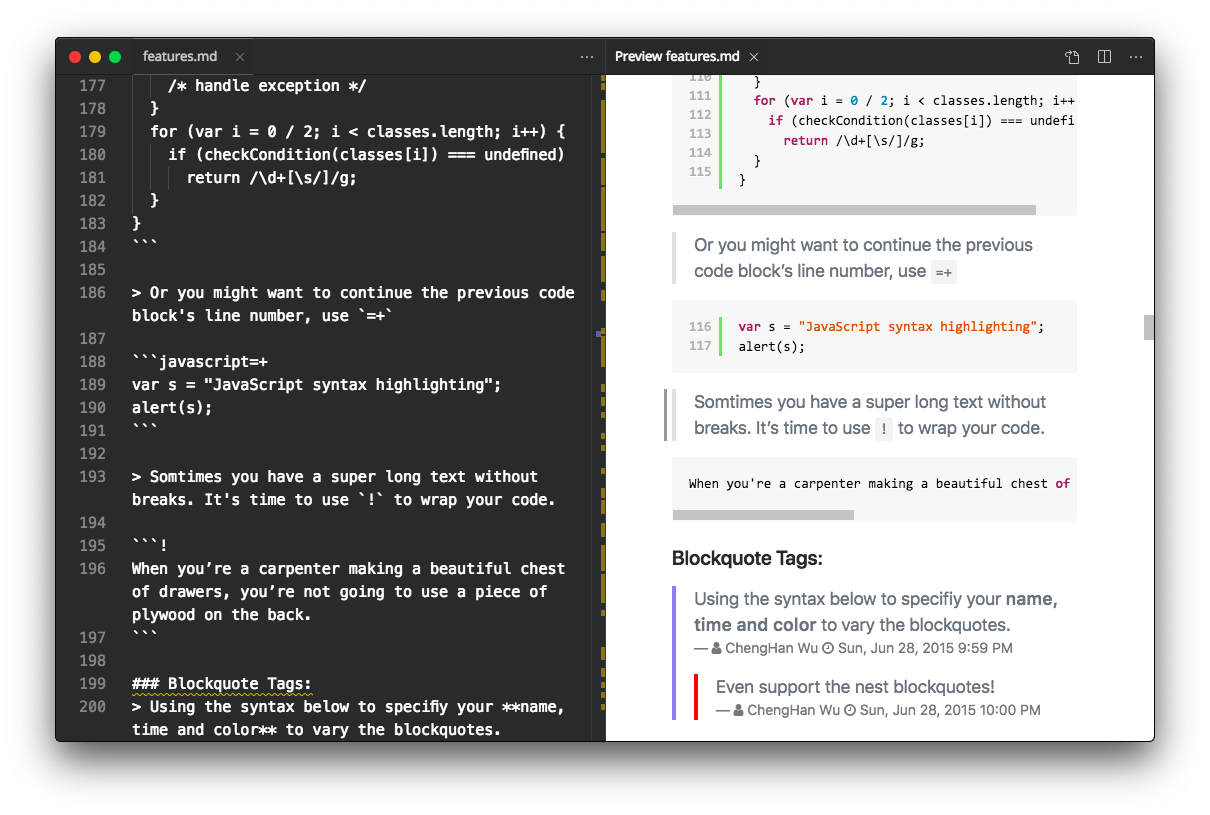1210x815 pixels.
Task: Click the '### Blockquote Tags:' line in the editor
Action: pos(222,684)
